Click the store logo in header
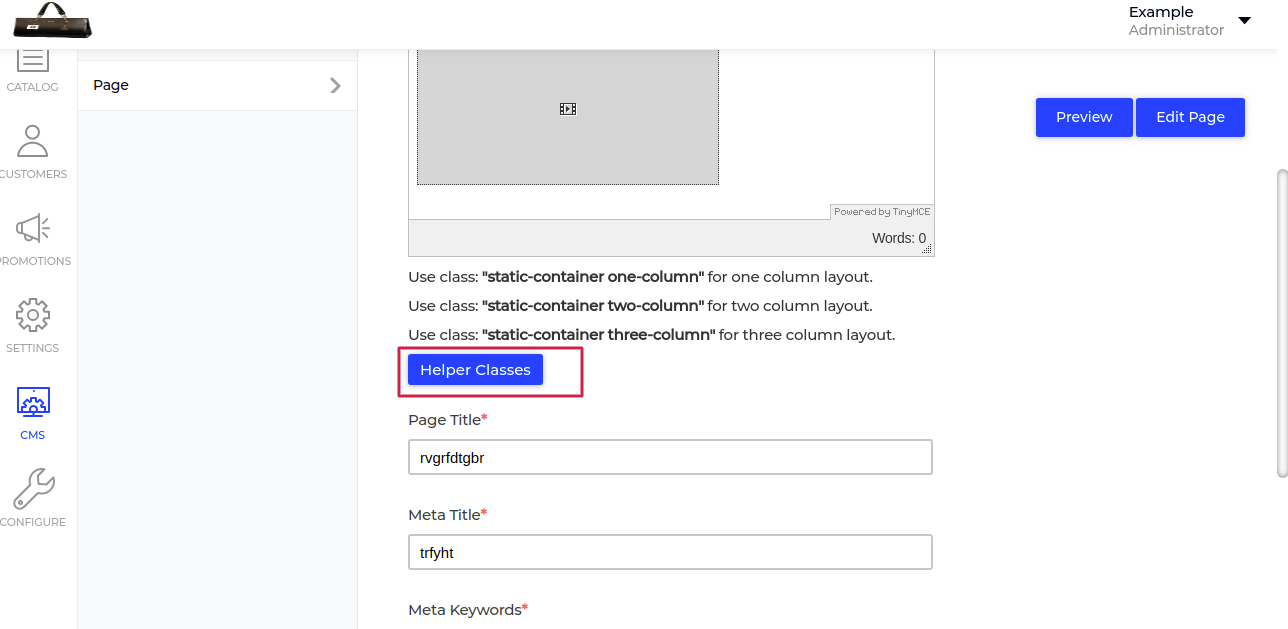The width and height of the screenshot is (1288, 629). click(x=52, y=19)
